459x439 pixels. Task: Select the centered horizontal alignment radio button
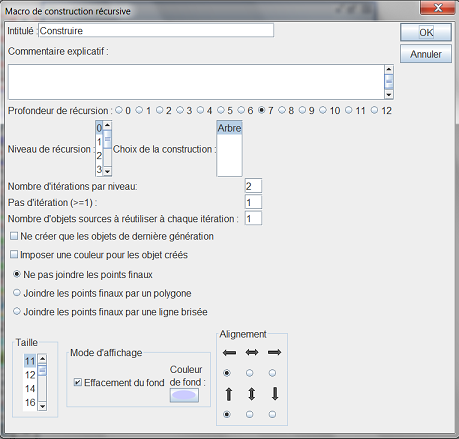(249, 373)
